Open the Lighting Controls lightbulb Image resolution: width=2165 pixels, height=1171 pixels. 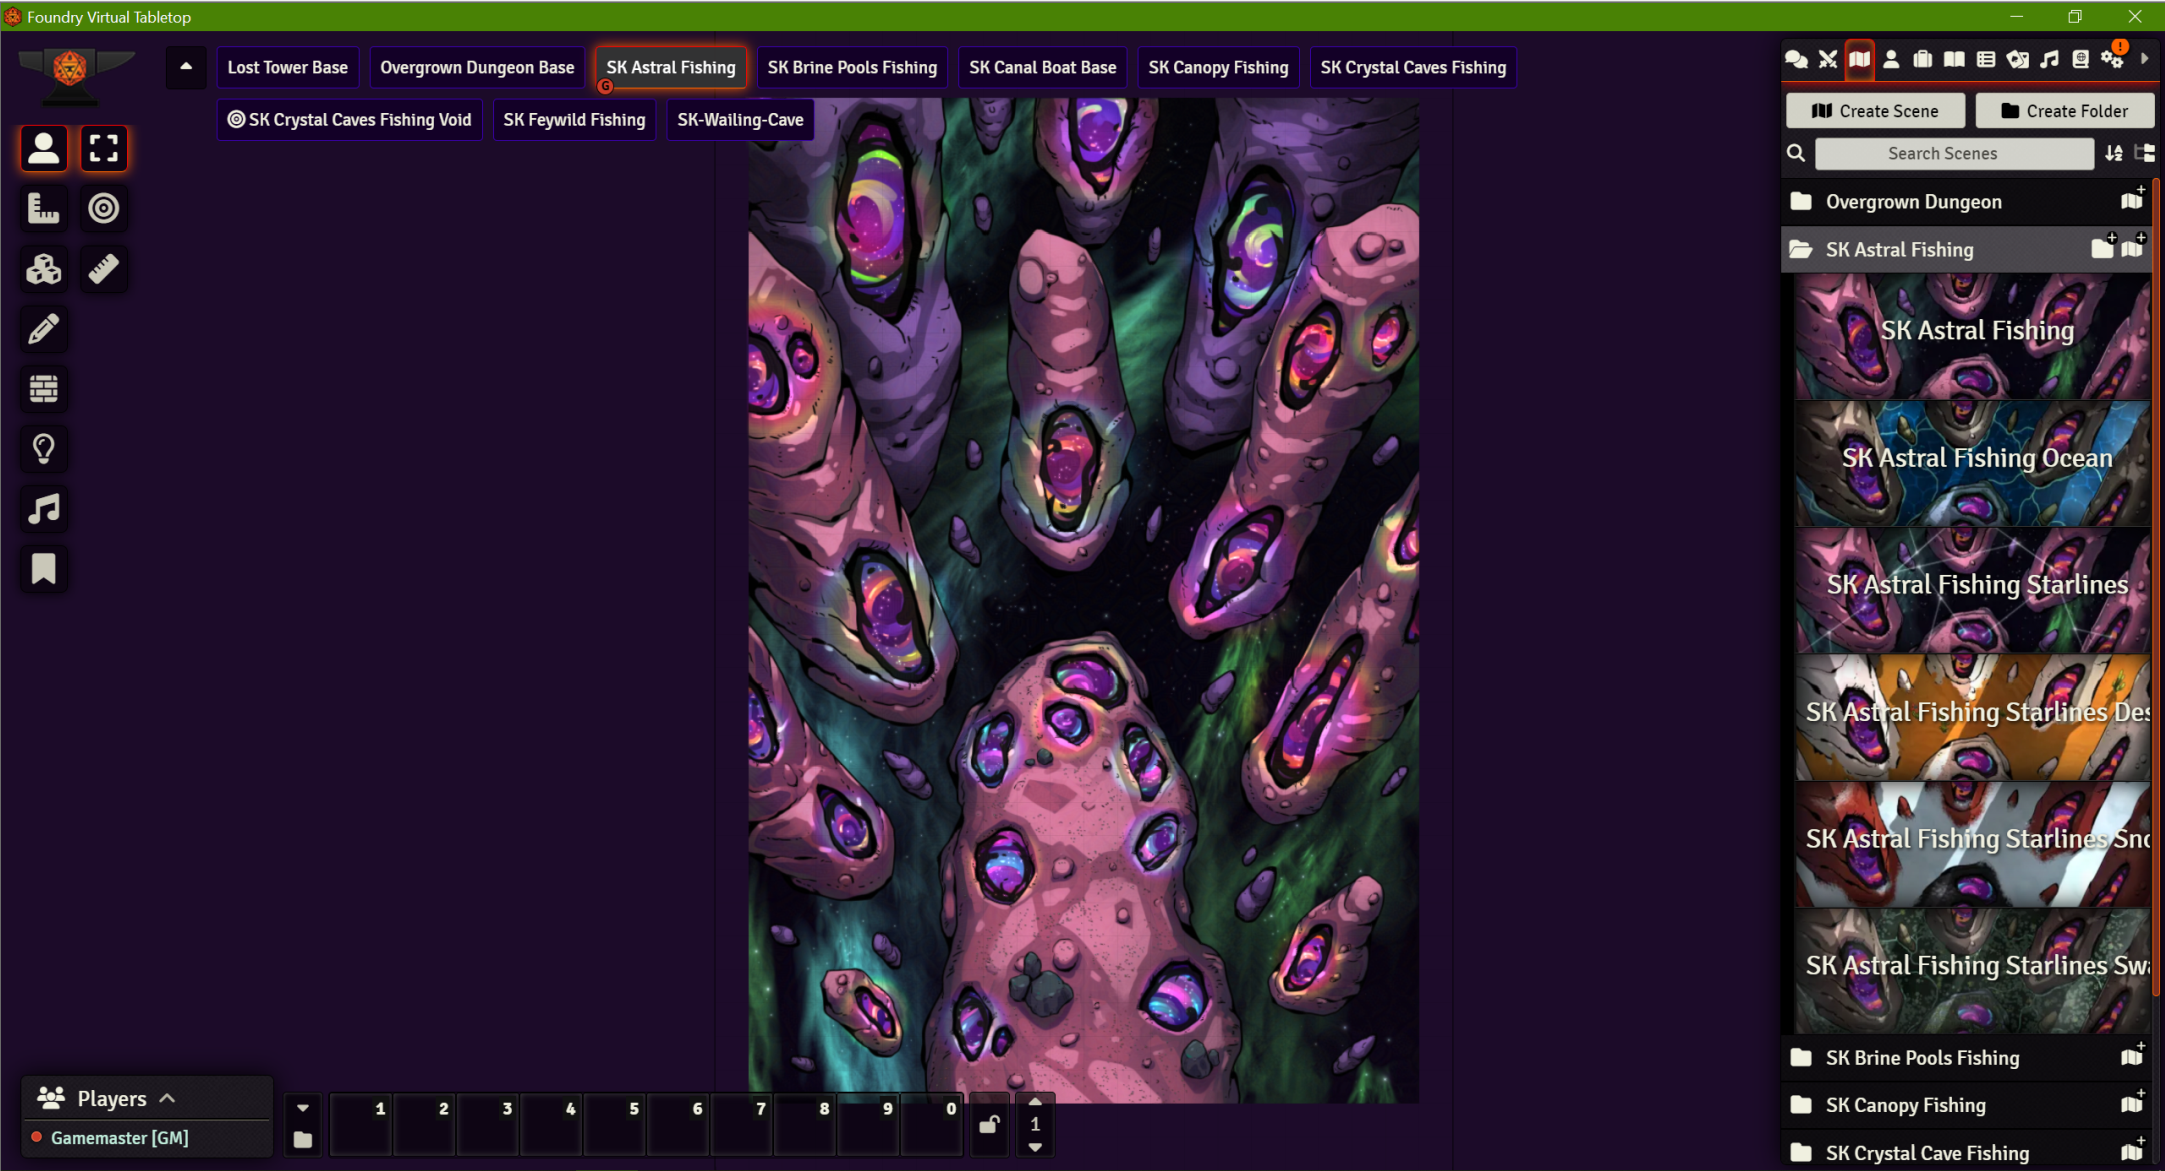pyautogui.click(x=44, y=449)
